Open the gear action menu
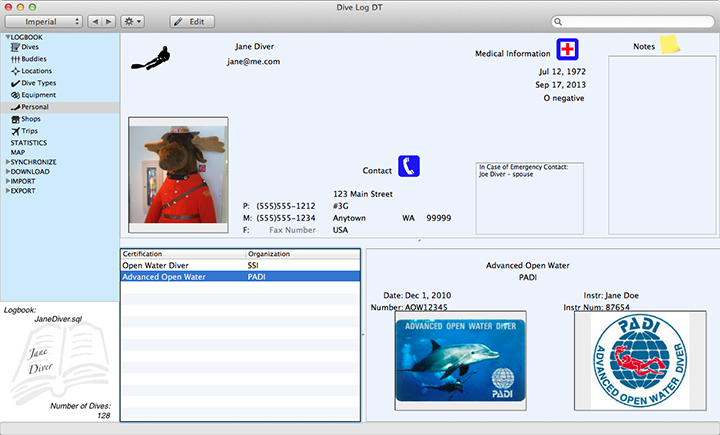This screenshot has width=720, height=435. 131,21
